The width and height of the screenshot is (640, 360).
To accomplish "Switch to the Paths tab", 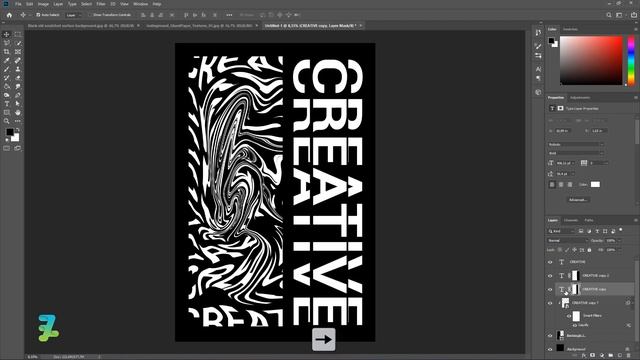I will coord(589,220).
